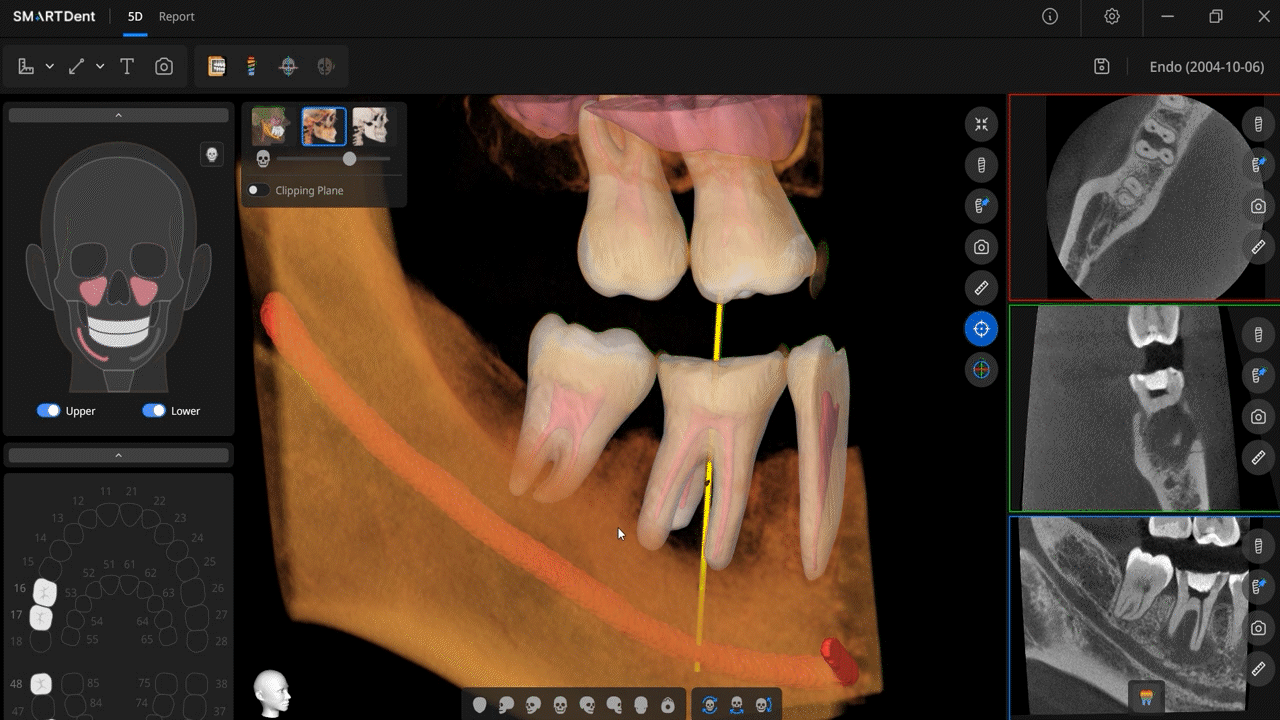Collapse the skull diagram panel
This screenshot has width=1280, height=720.
pos(118,115)
